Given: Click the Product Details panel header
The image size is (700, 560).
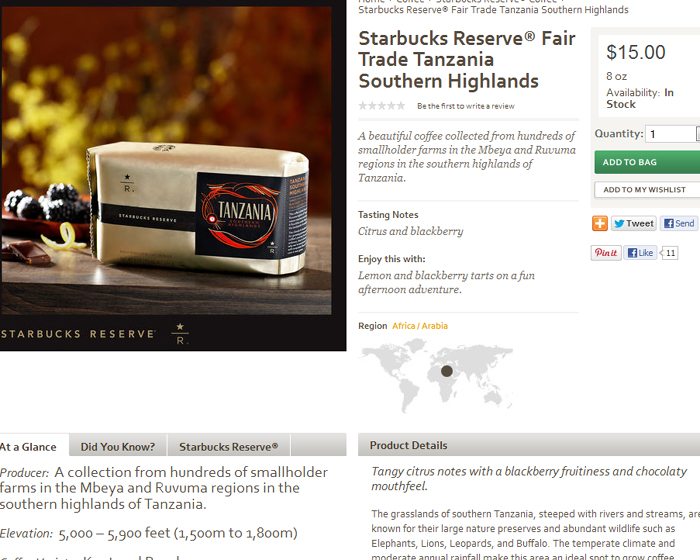Looking at the screenshot, I should [529, 445].
